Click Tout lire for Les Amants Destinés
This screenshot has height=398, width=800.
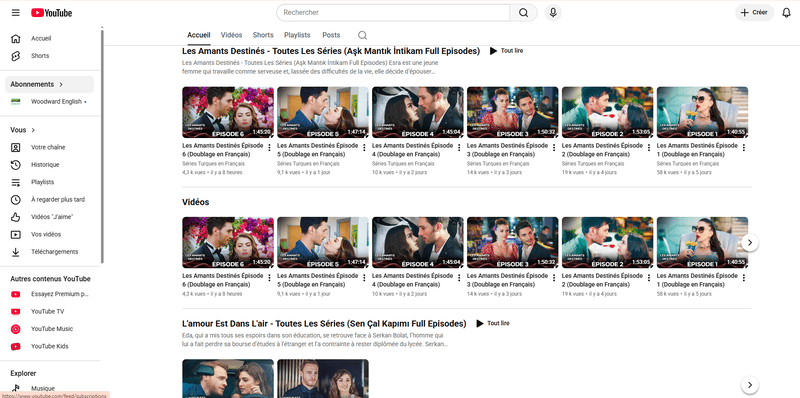506,51
